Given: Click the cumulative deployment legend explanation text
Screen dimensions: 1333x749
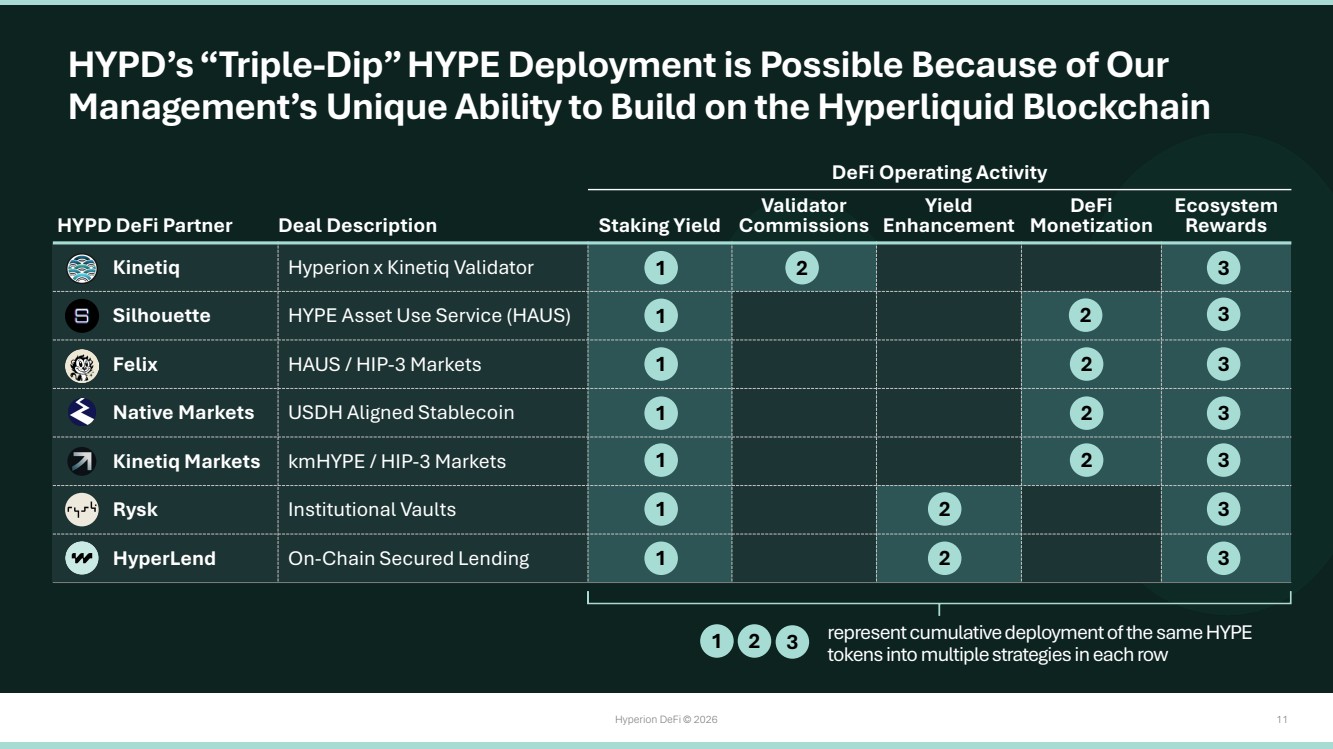Looking at the screenshot, I should (x=1040, y=644).
